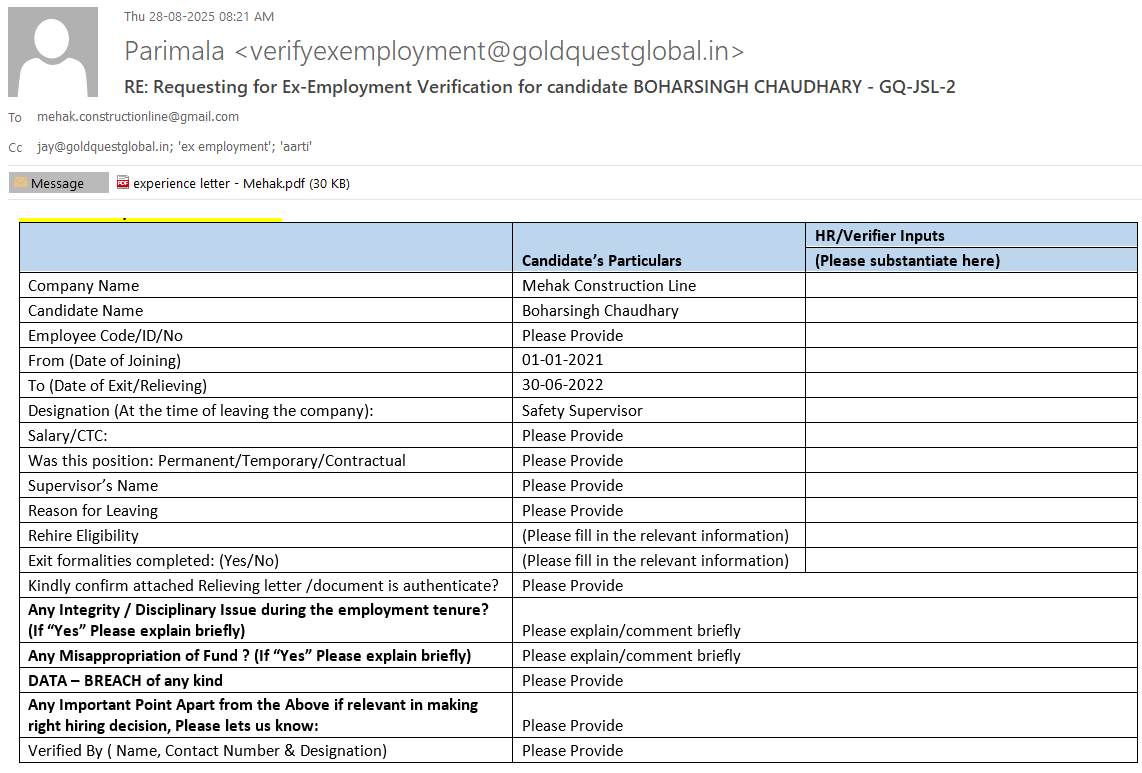This screenshot has height=773, width=1142.
Task: Click the sender's profile avatar picture
Action: (x=53, y=52)
